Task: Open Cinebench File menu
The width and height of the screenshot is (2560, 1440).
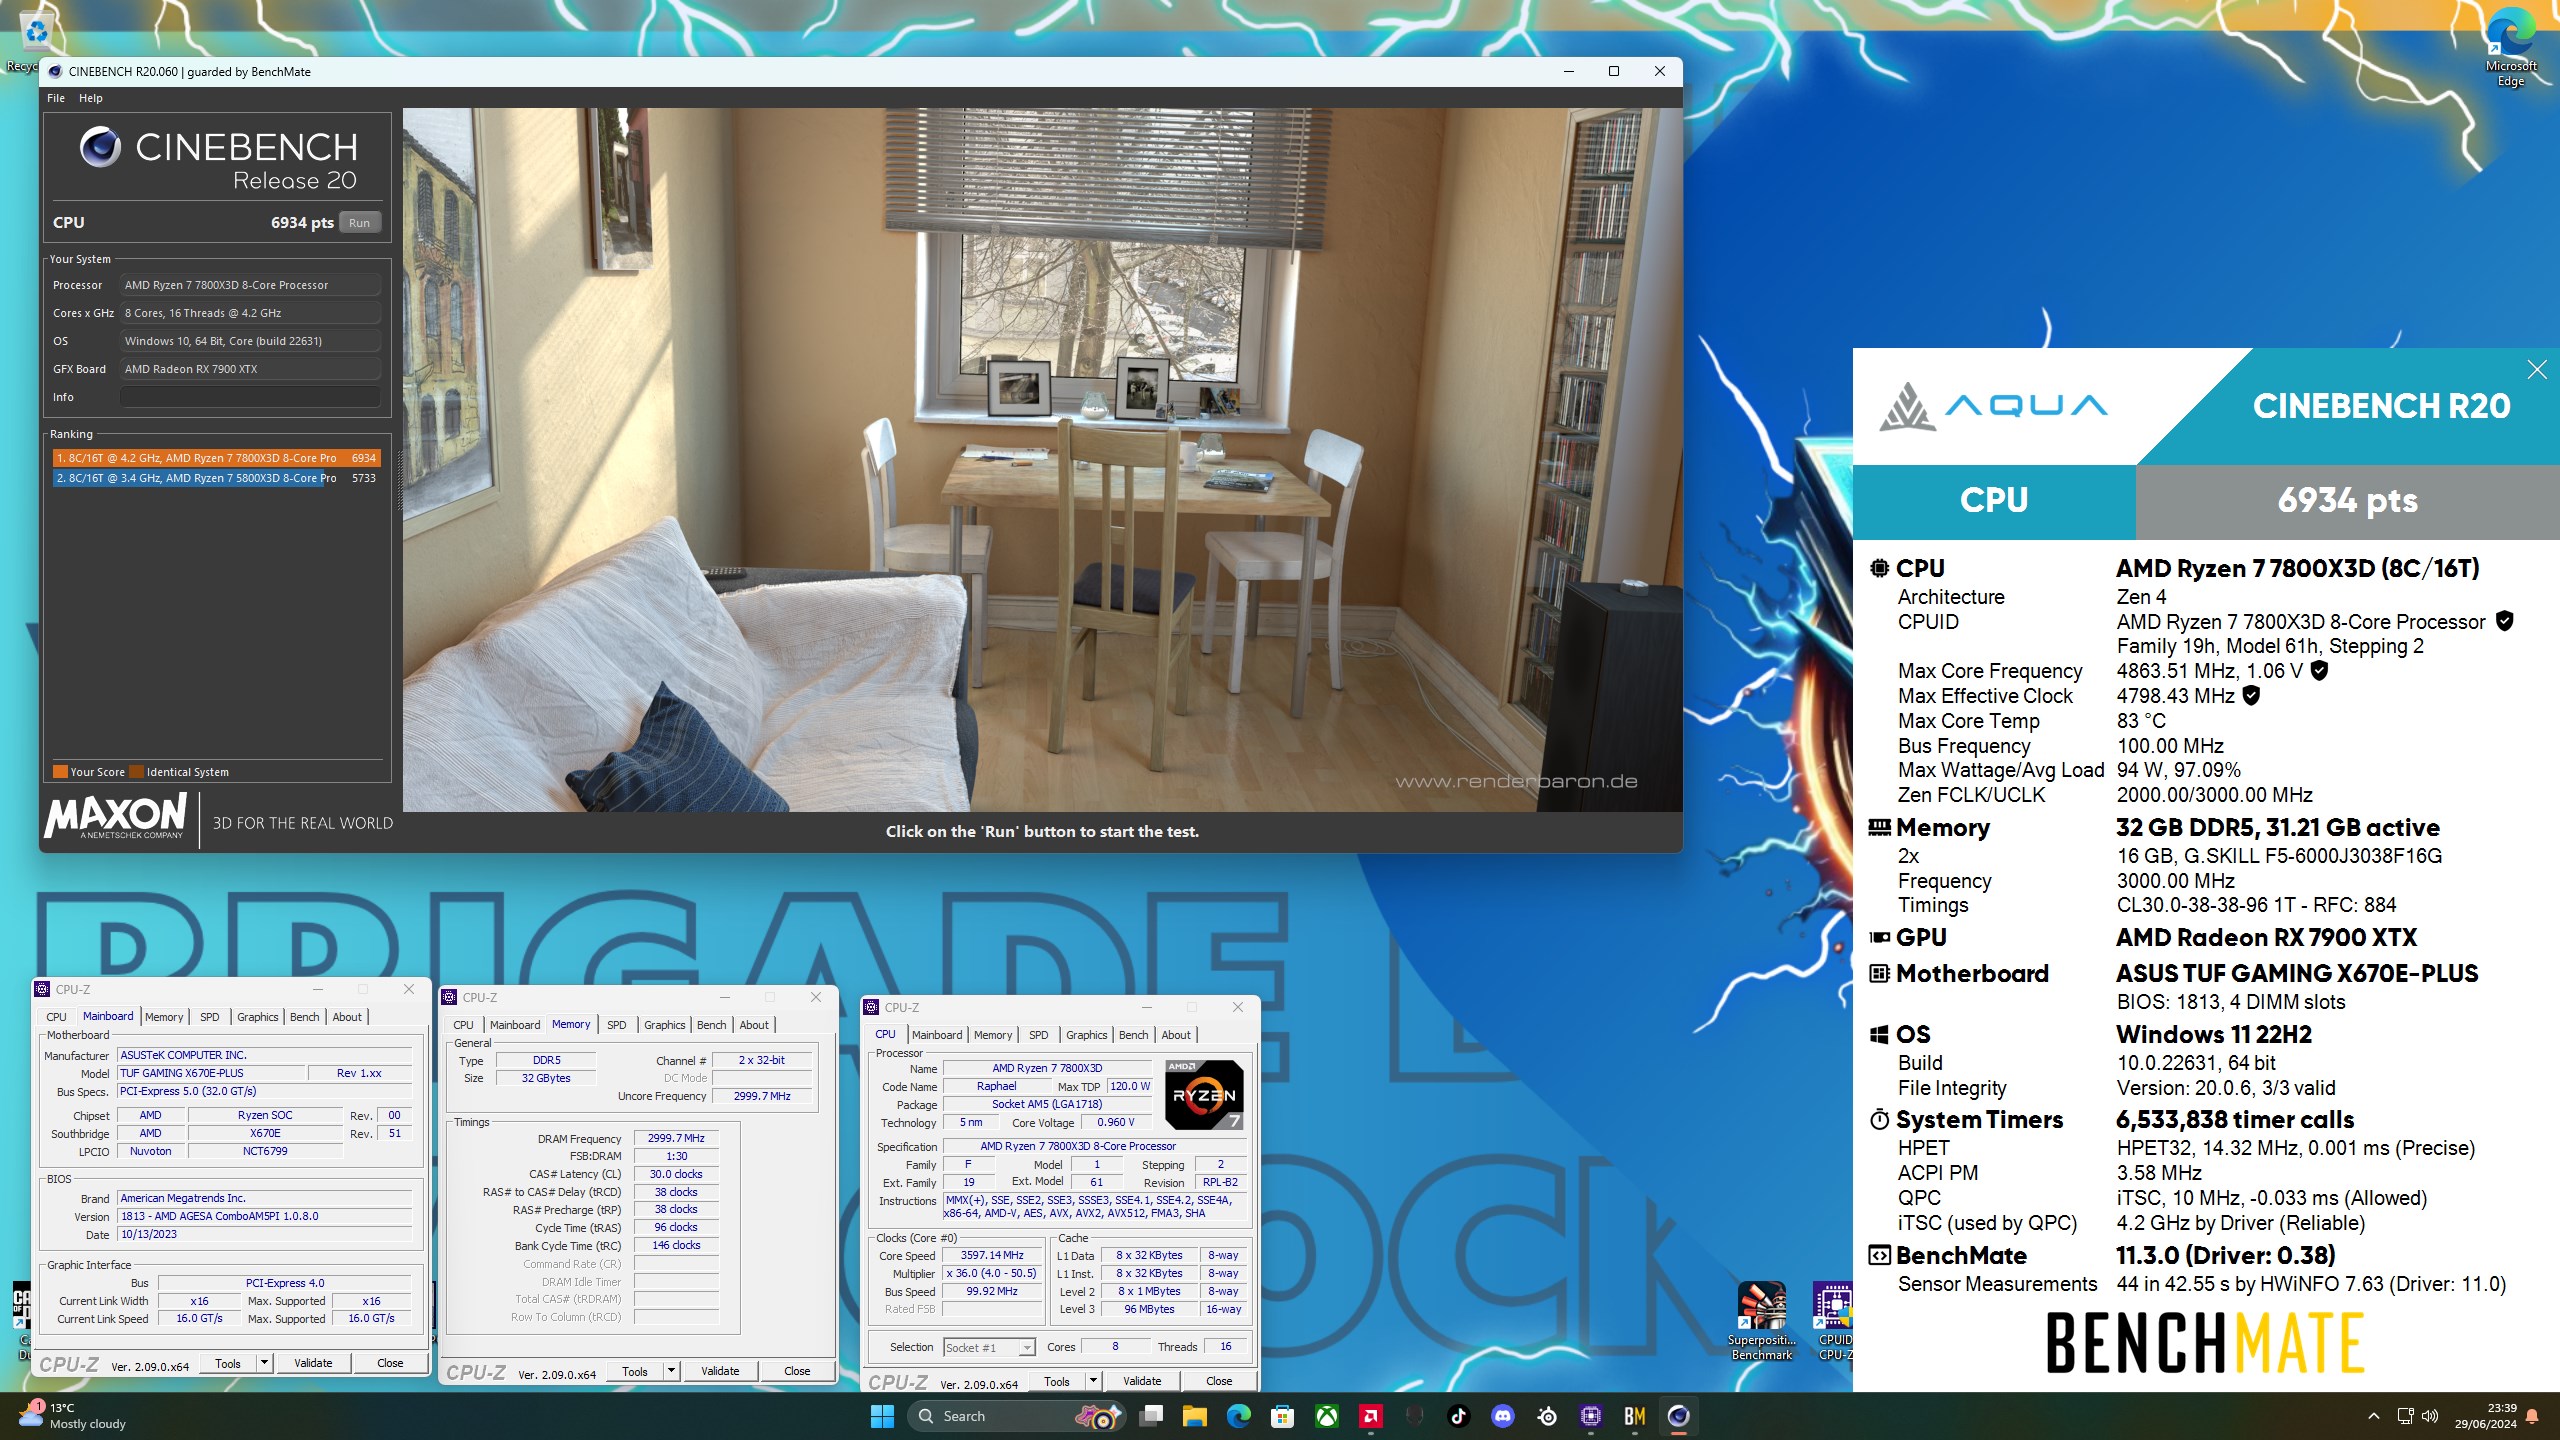Action: point(56,98)
